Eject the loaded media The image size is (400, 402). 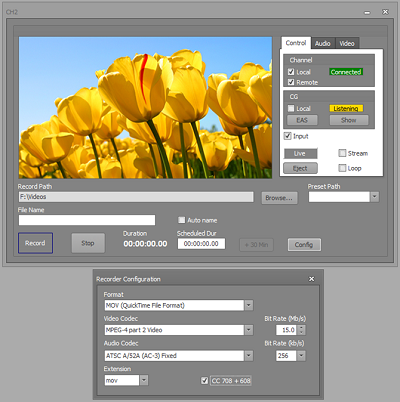(x=300, y=168)
